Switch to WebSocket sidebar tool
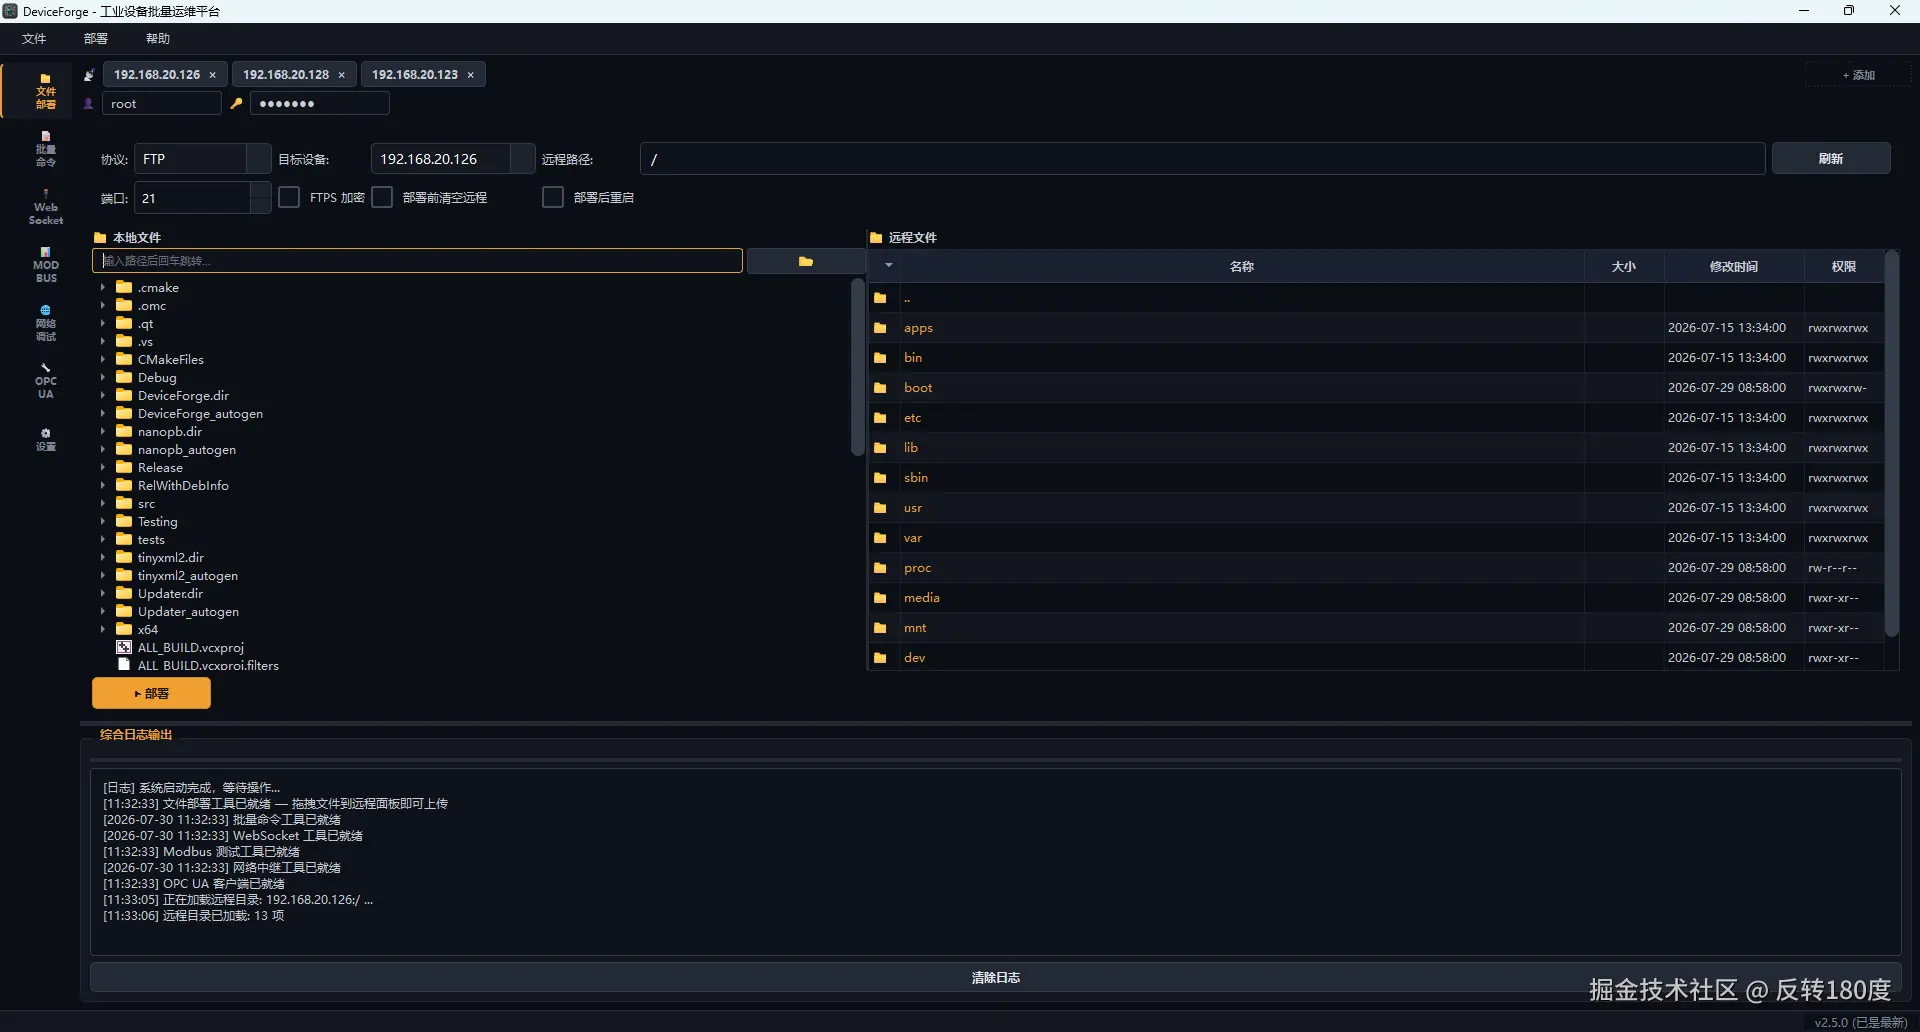The width and height of the screenshot is (1920, 1032). click(45, 207)
